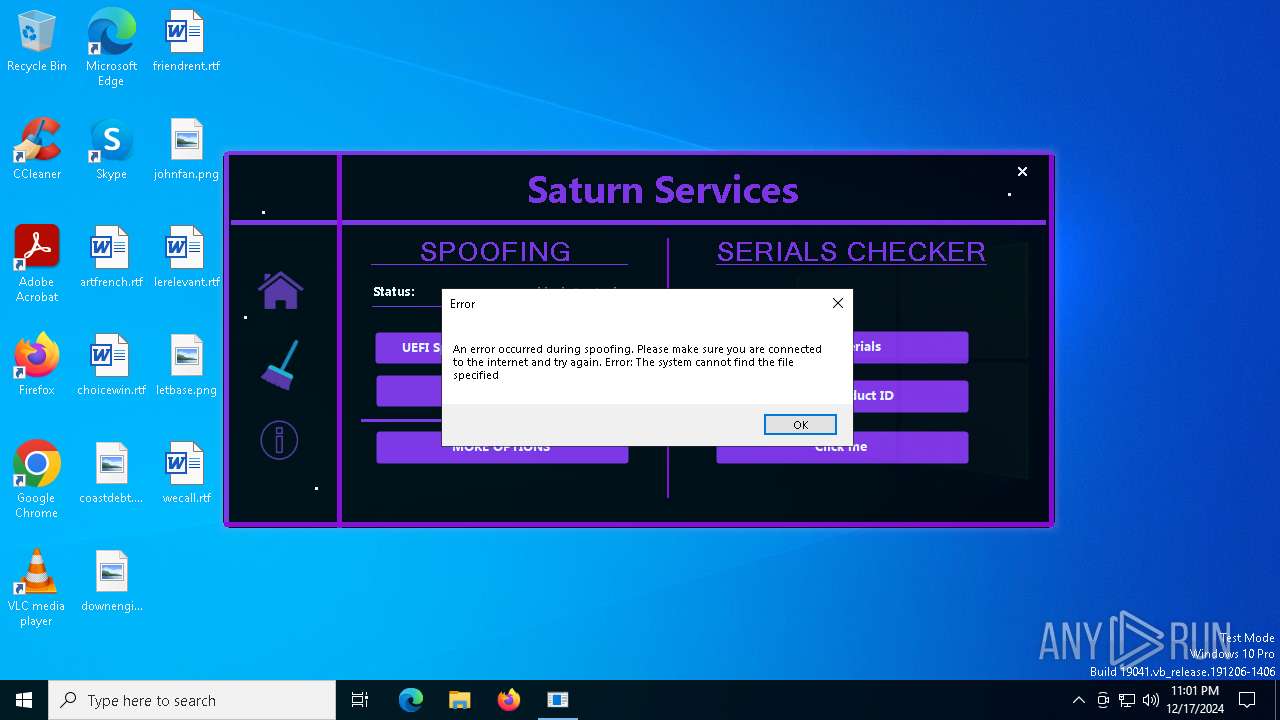Close the Saturn Services window

pos(1022,172)
